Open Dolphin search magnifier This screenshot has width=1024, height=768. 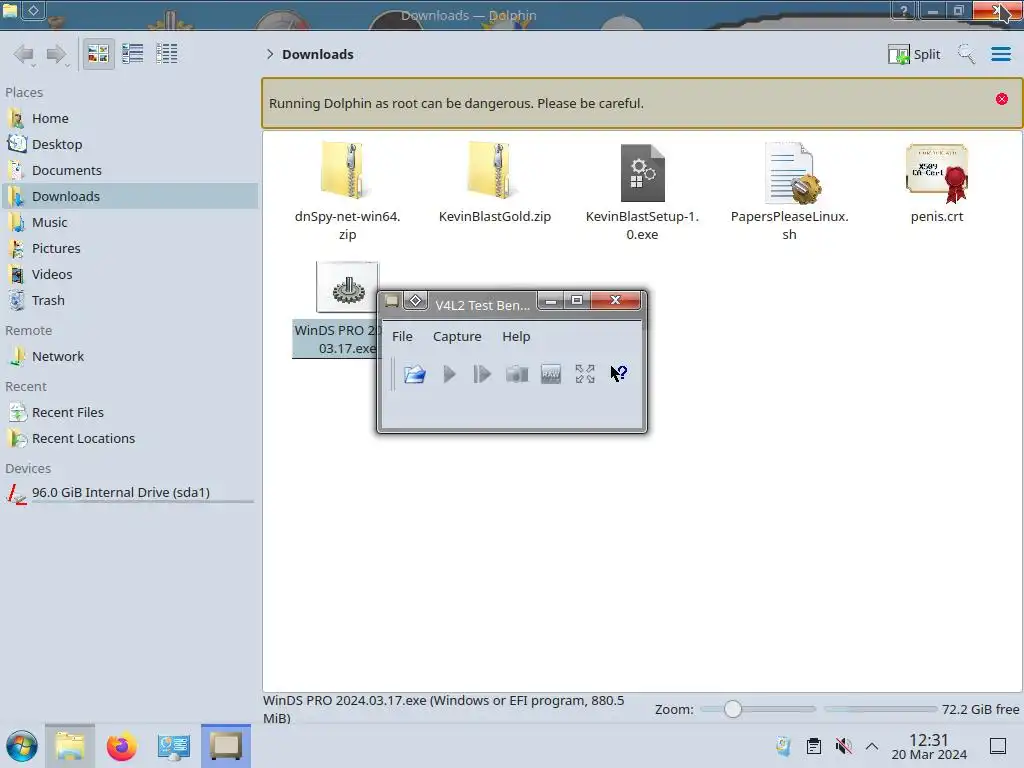pos(967,54)
